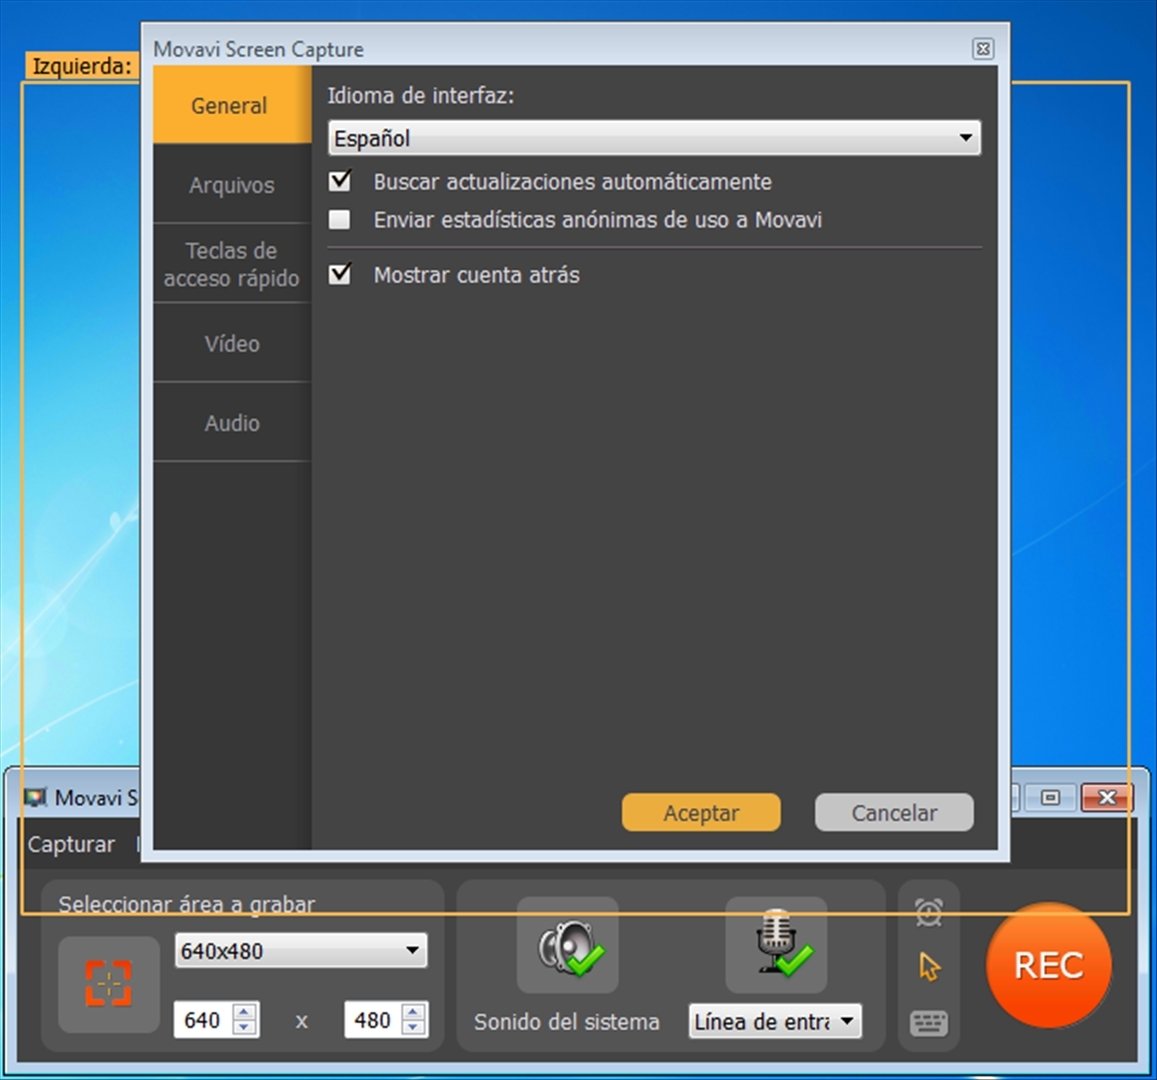Open the Audio settings tab

point(232,423)
